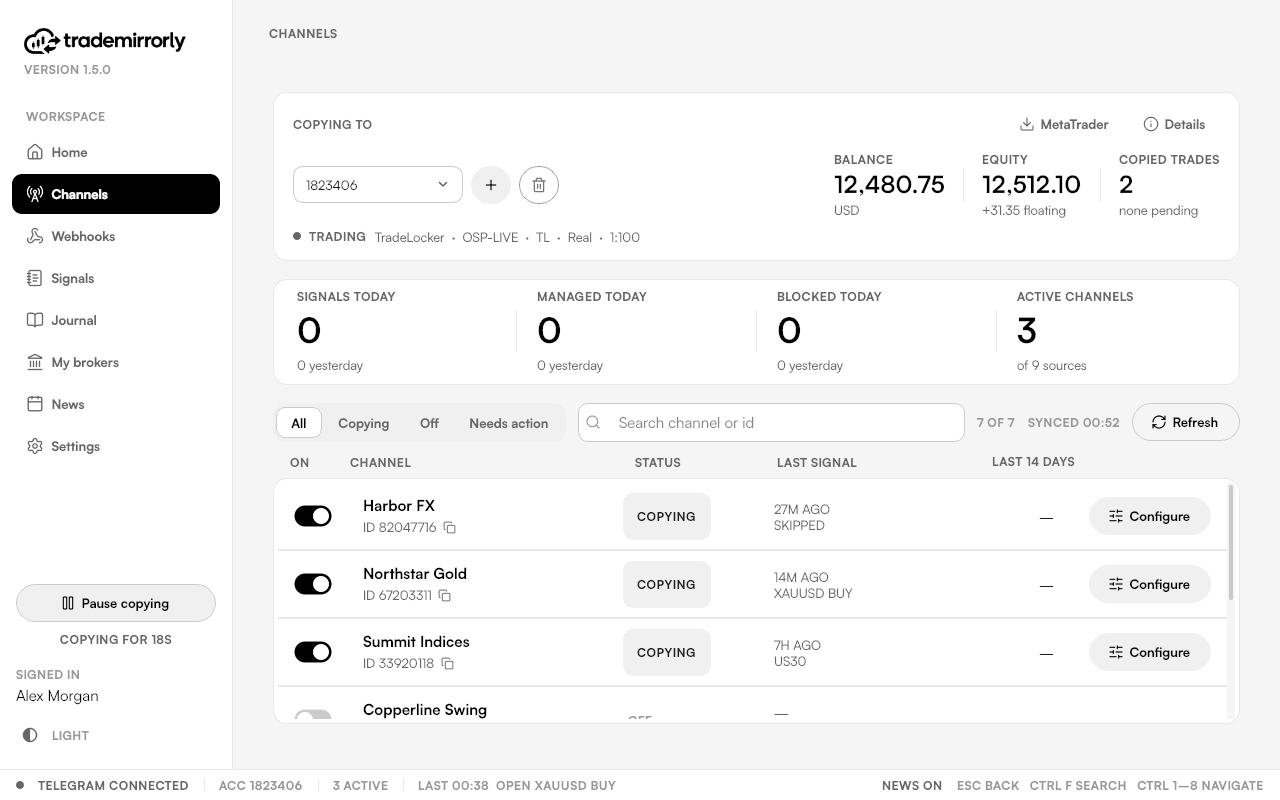The height and width of the screenshot is (800, 1280).
Task: Click the 3 ACTIVE status bar entry
Action: pos(360,785)
